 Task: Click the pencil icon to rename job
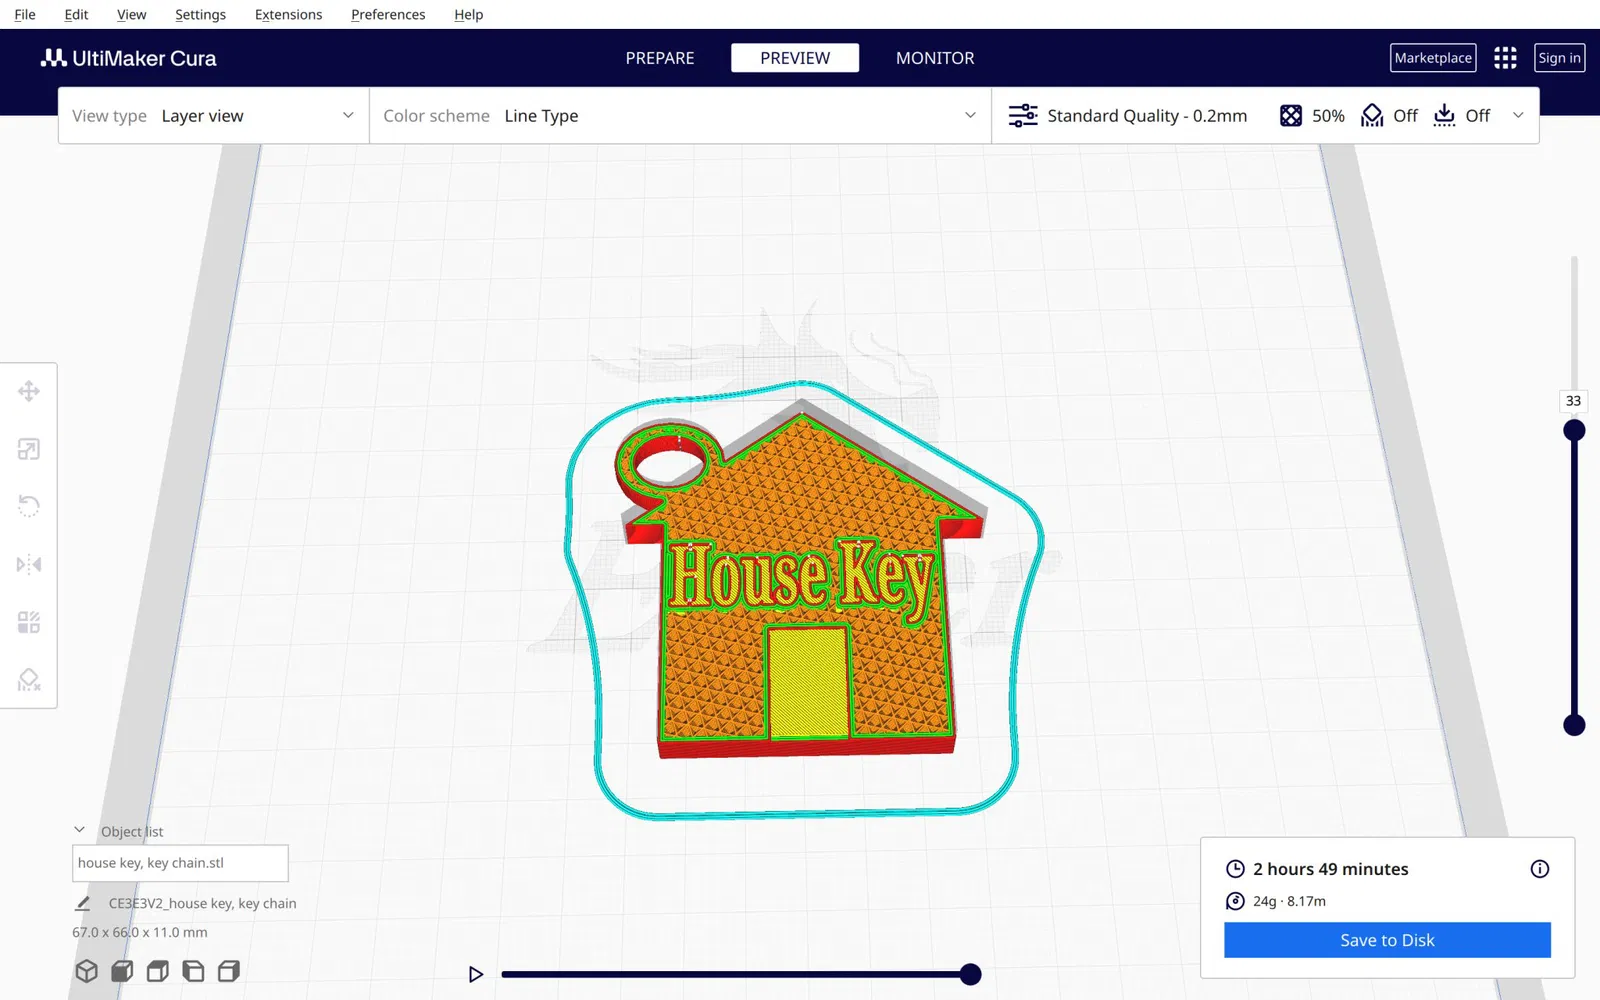coord(83,903)
